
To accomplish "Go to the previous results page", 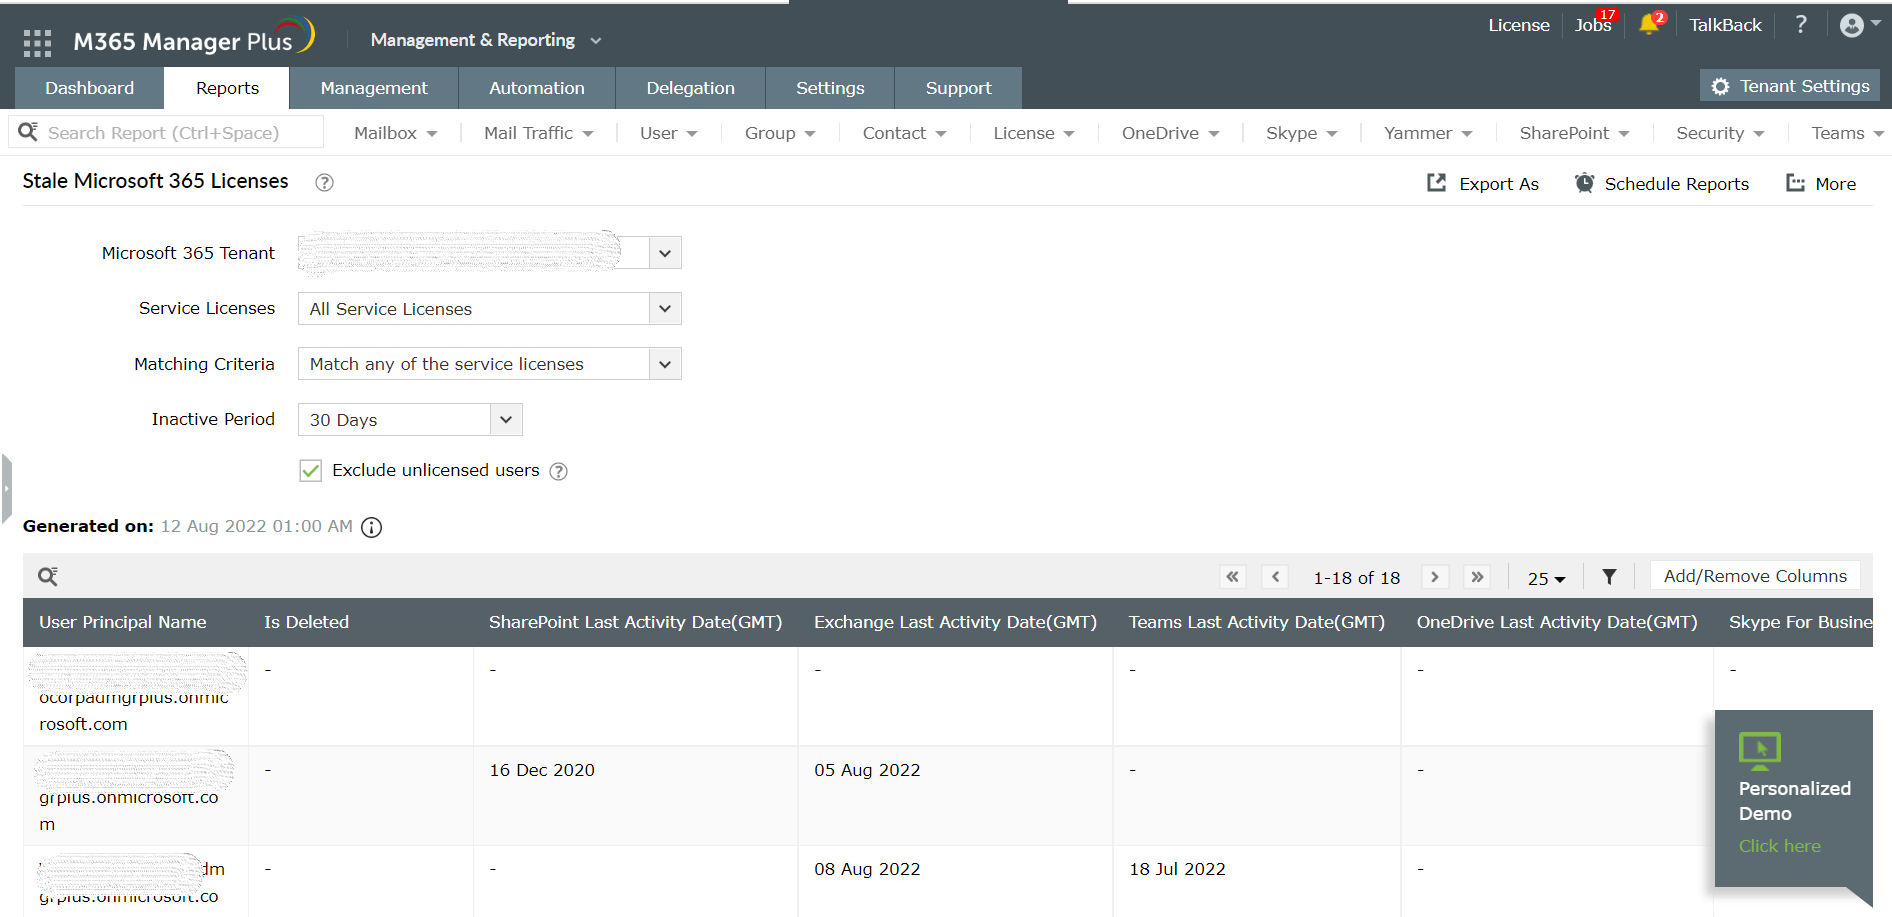I will [1275, 577].
